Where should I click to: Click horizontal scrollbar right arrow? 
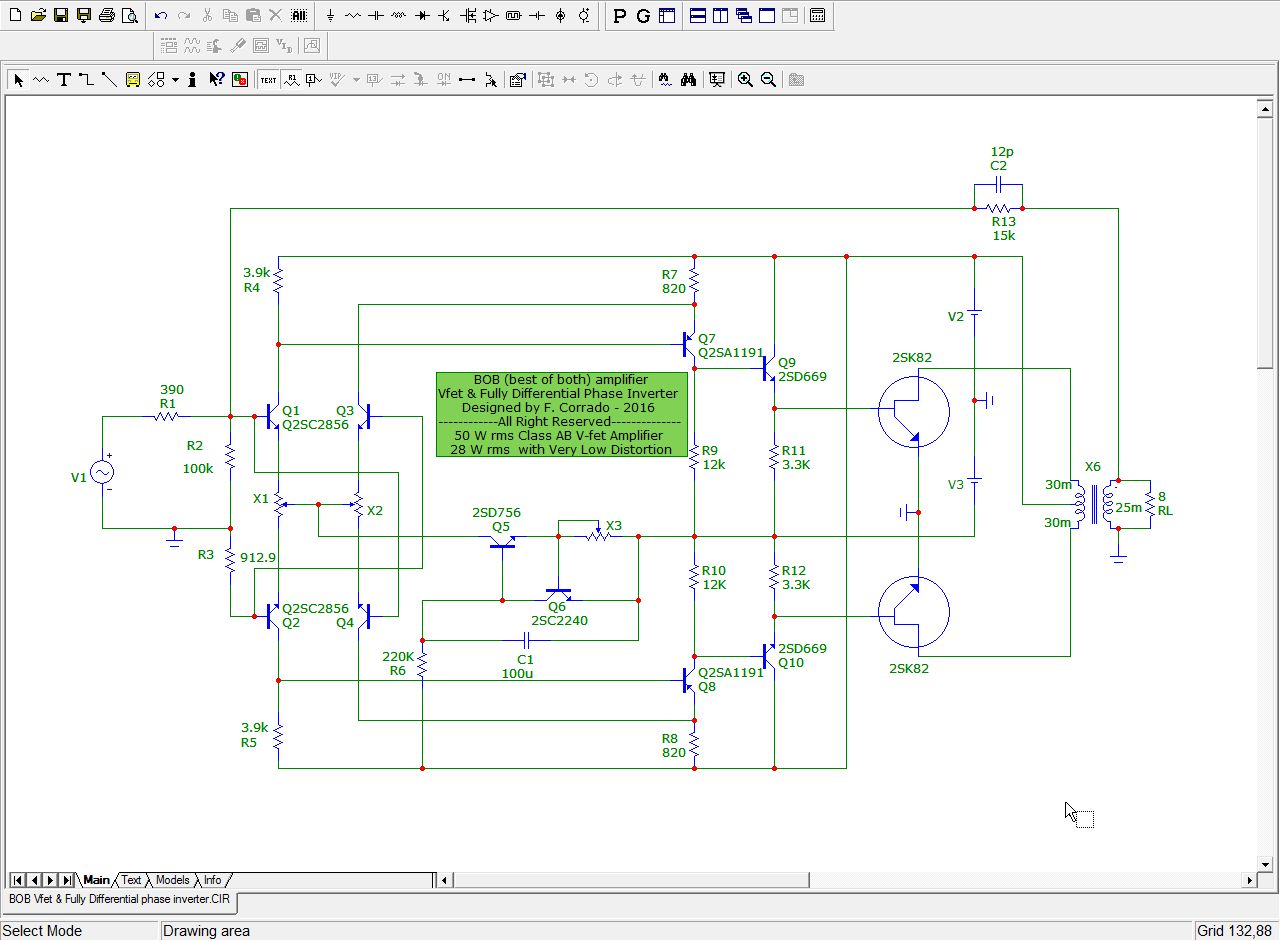click(1249, 880)
